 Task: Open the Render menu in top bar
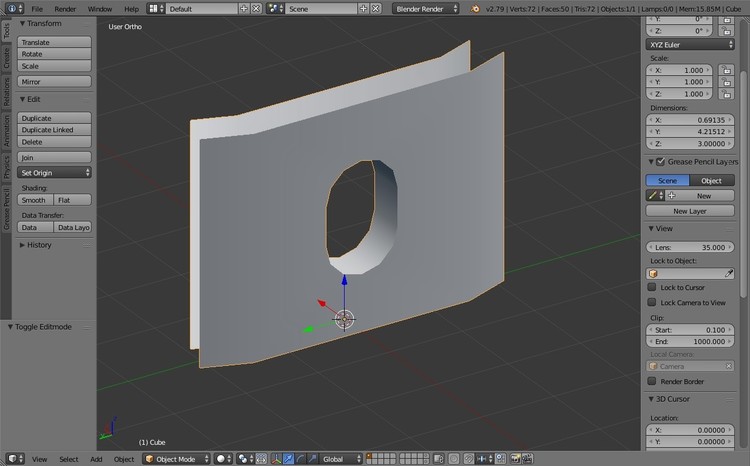point(65,8)
